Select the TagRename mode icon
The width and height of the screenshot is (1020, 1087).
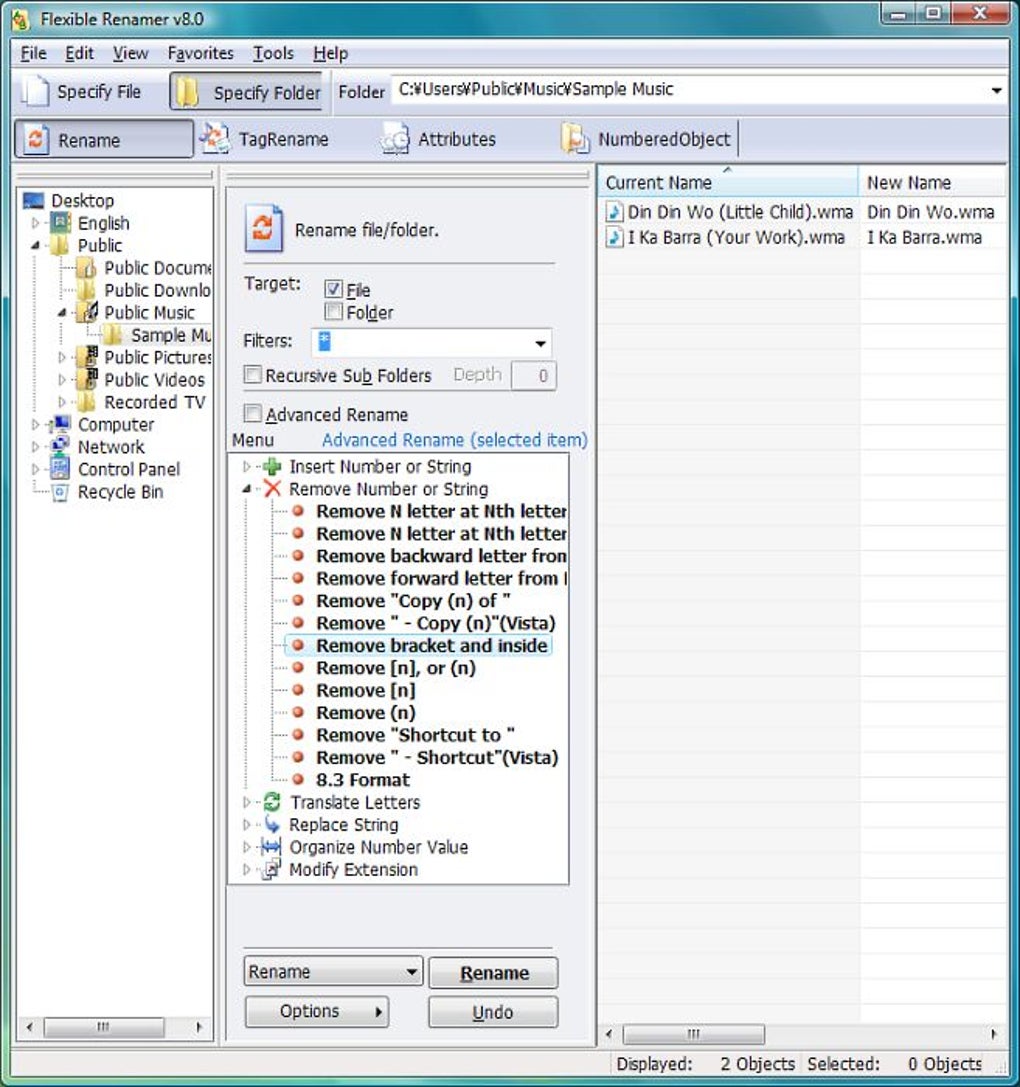pos(215,139)
